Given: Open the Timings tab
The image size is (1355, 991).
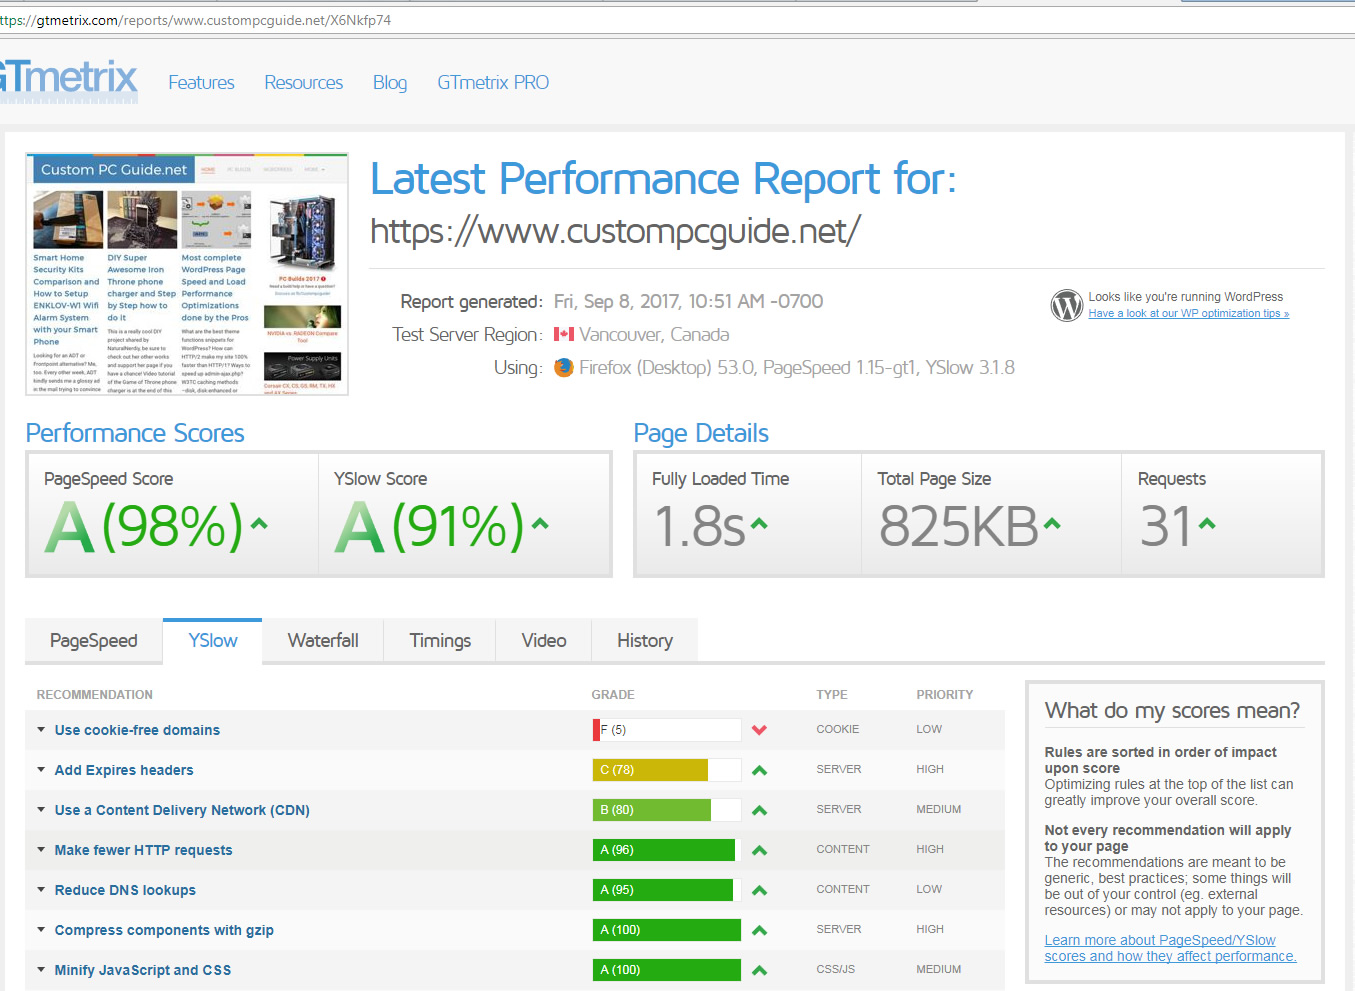Looking at the screenshot, I should (x=440, y=641).
